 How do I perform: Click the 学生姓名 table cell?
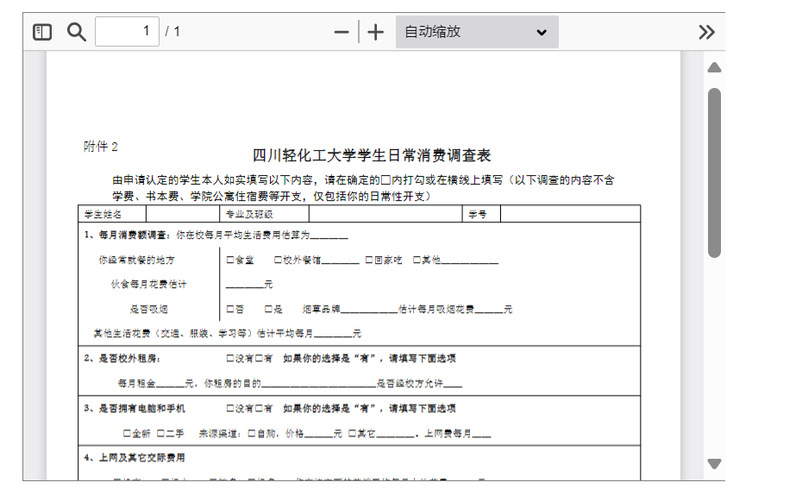pos(112,214)
